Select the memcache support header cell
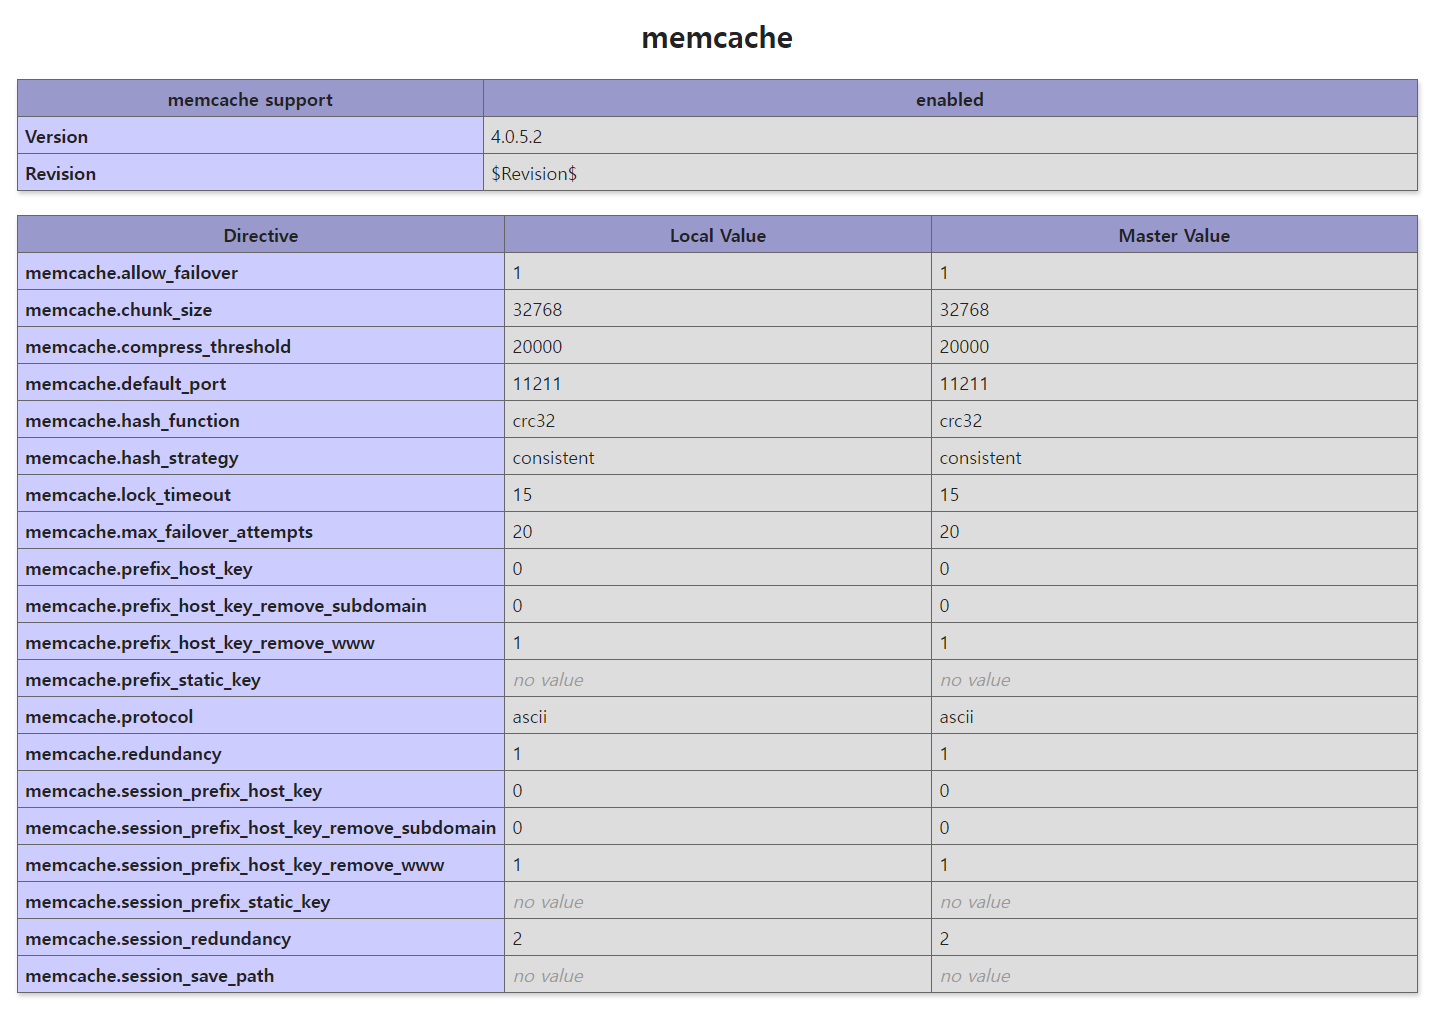 click(250, 99)
